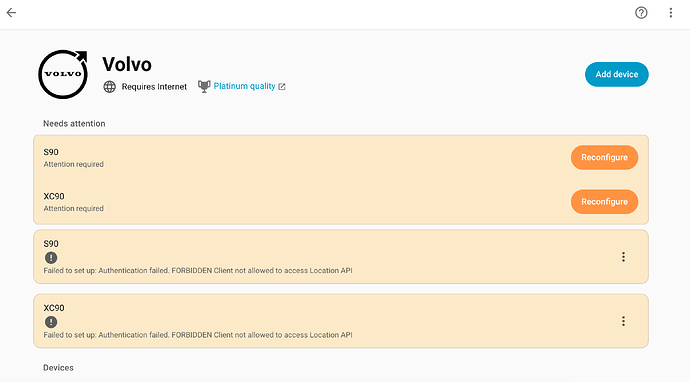The image size is (690, 382).
Task: Go back with the left arrow icon
Action: click(x=11, y=13)
